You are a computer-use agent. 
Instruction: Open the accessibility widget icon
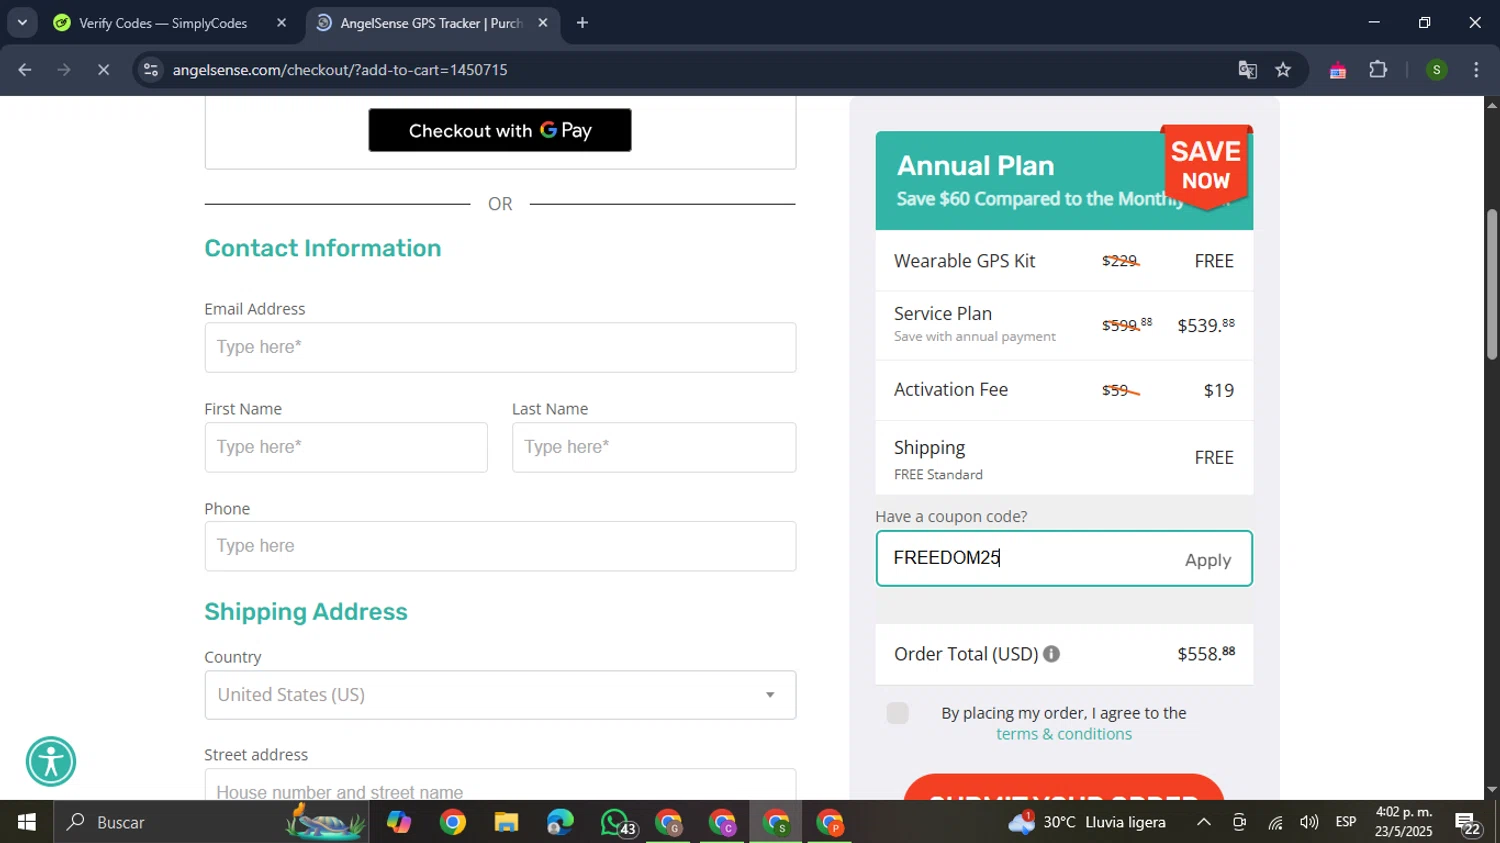pyautogui.click(x=51, y=761)
